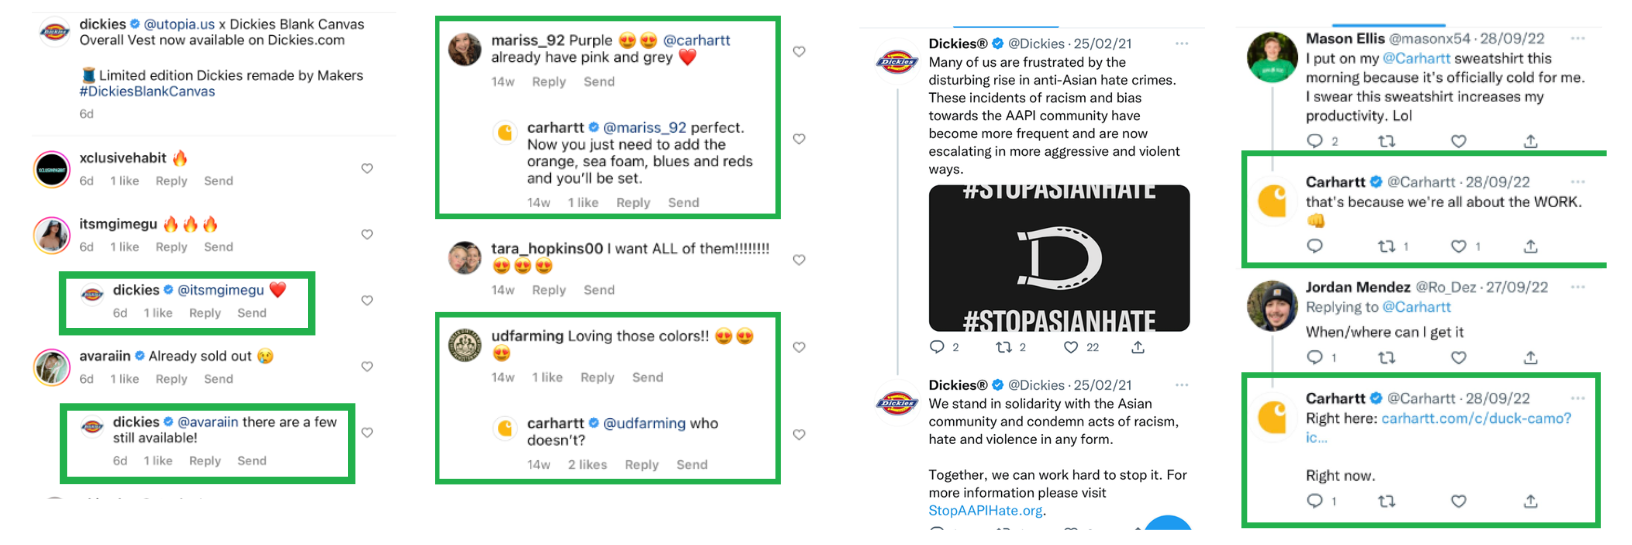Open more options on first Dickies tweet
Screen dimensions: 1632x545
1181,44
